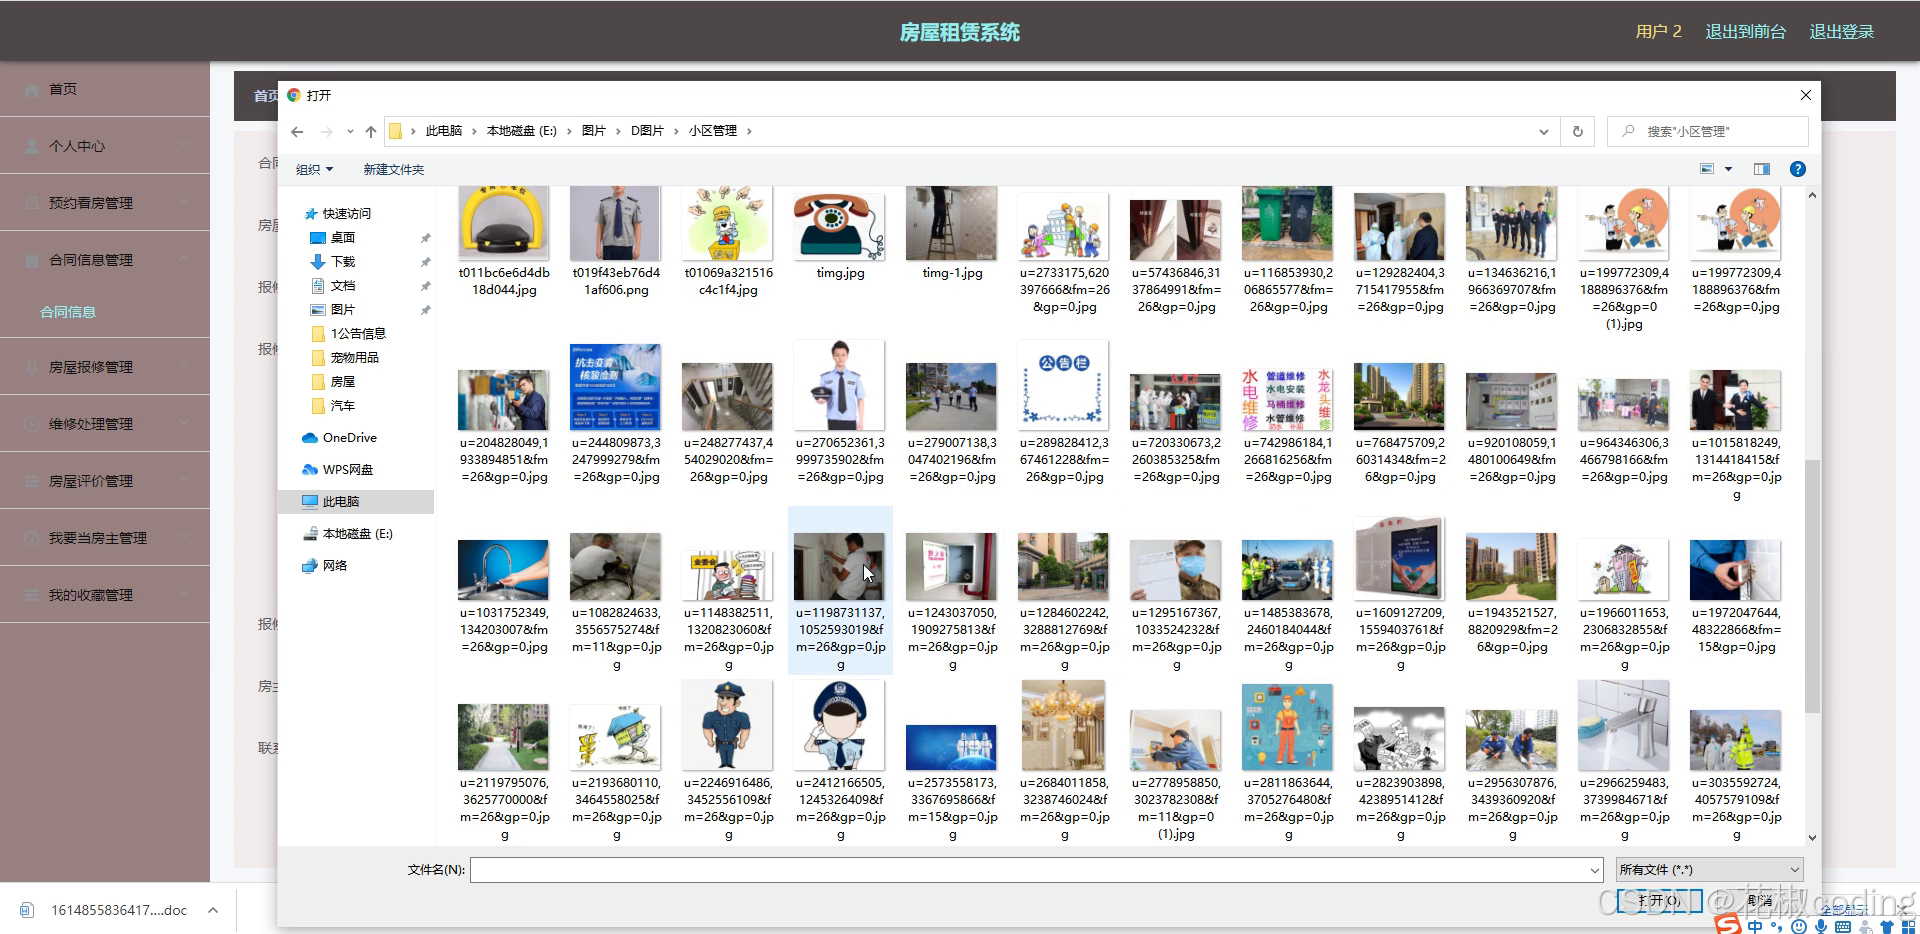Click 本地磁盘 (E:) in address breadcrumb

pyautogui.click(x=521, y=131)
